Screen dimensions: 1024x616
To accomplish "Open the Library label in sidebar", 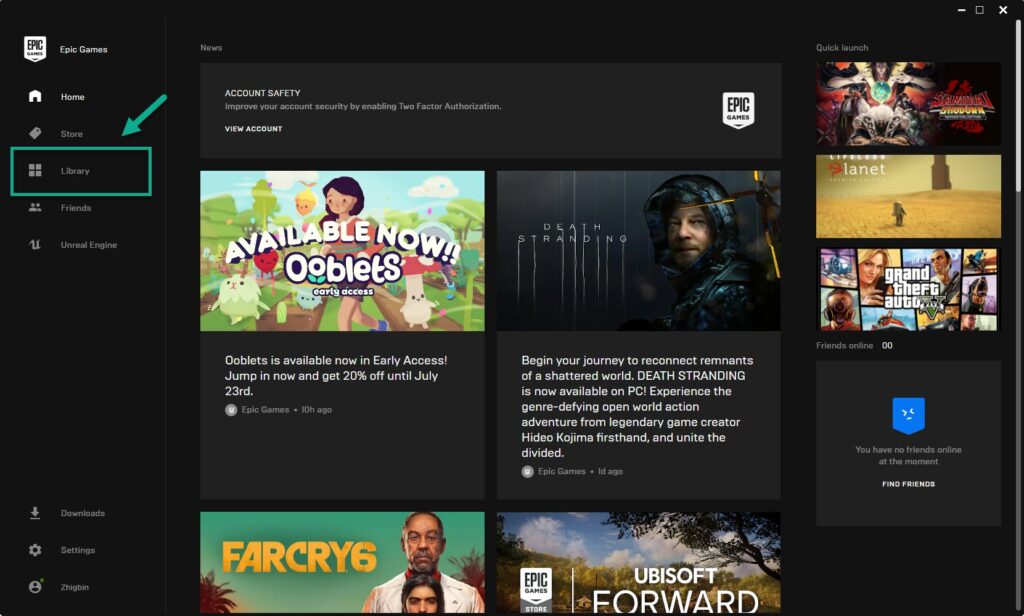I will point(75,171).
